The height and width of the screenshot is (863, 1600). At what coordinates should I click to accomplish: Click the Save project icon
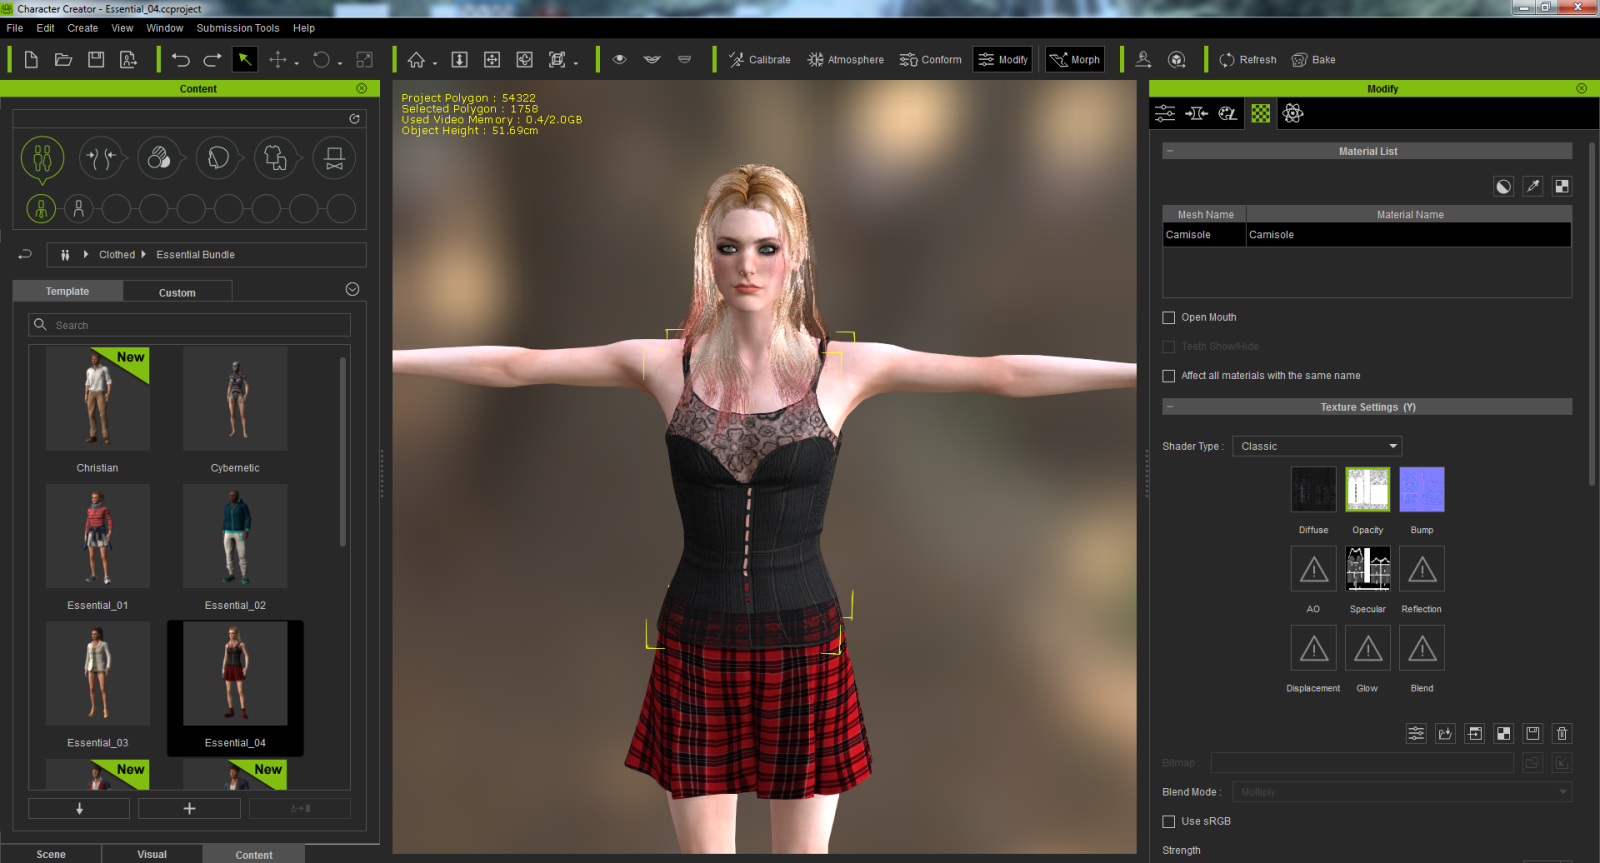coord(96,60)
